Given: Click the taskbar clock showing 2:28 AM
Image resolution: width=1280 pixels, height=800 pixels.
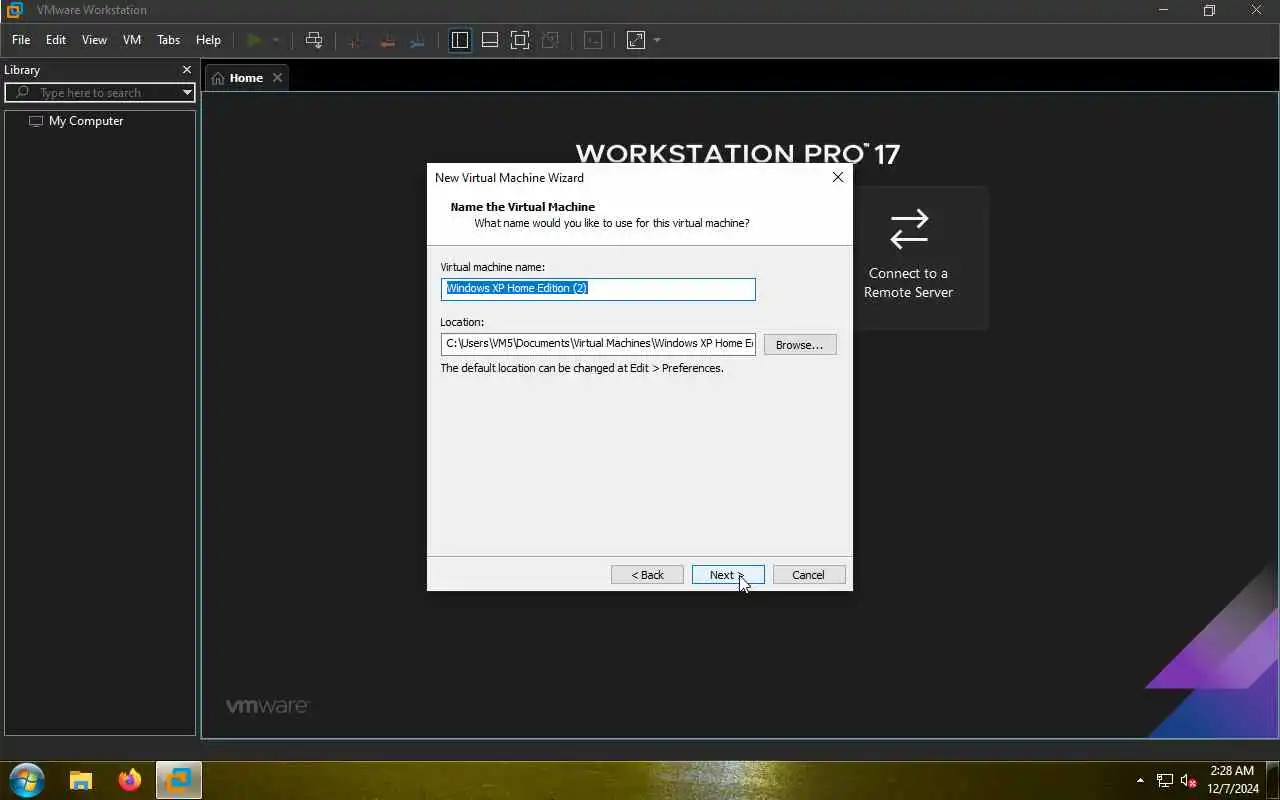Looking at the screenshot, I should 1232,780.
